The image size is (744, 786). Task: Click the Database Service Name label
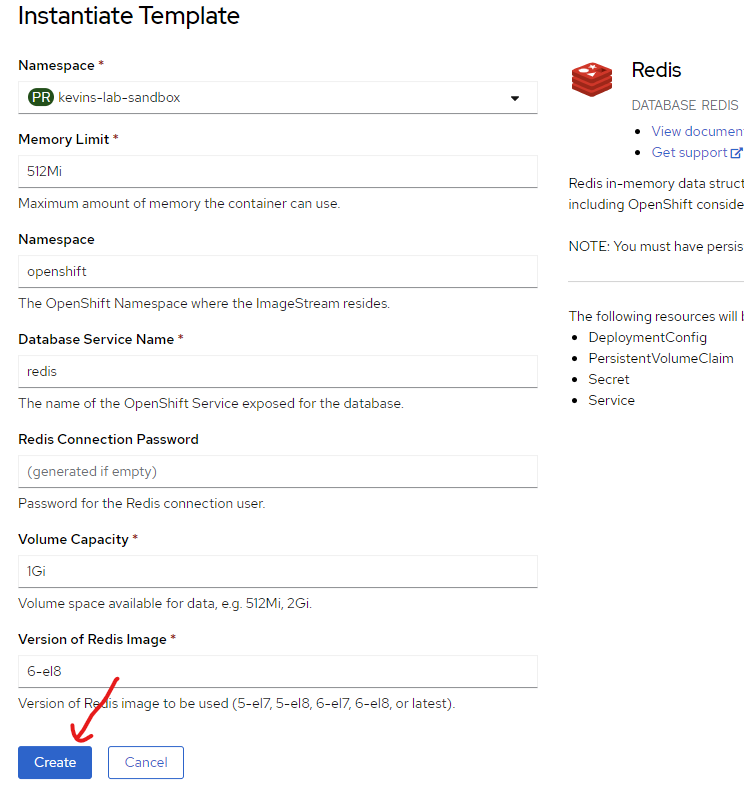[96, 339]
